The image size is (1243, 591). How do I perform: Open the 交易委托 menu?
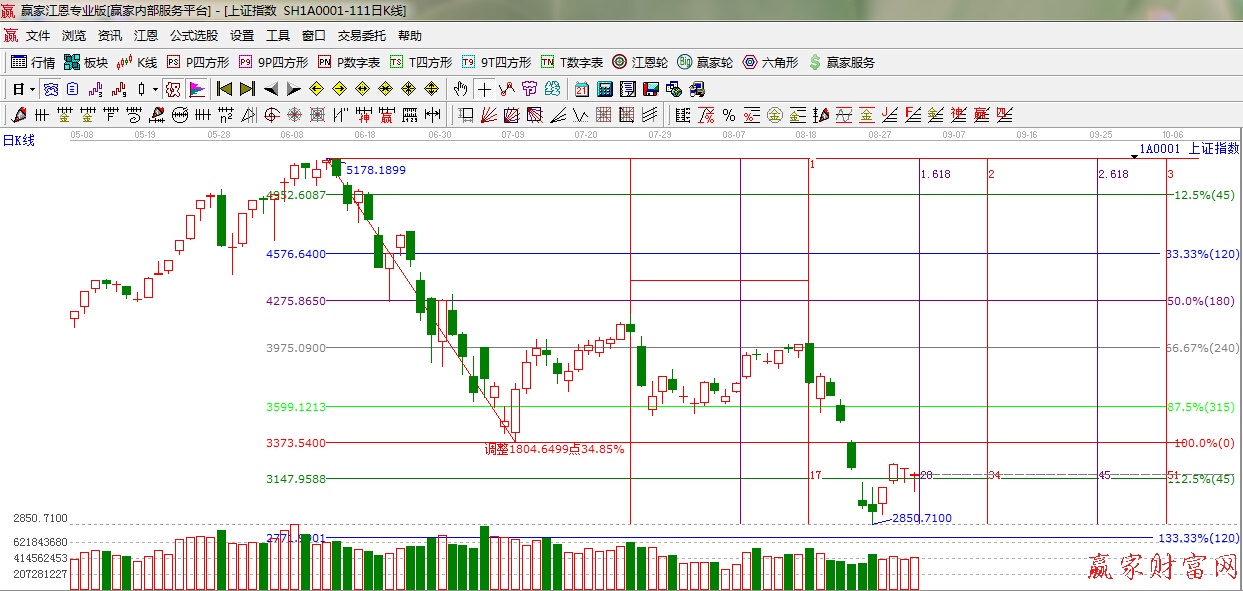pyautogui.click(x=361, y=36)
